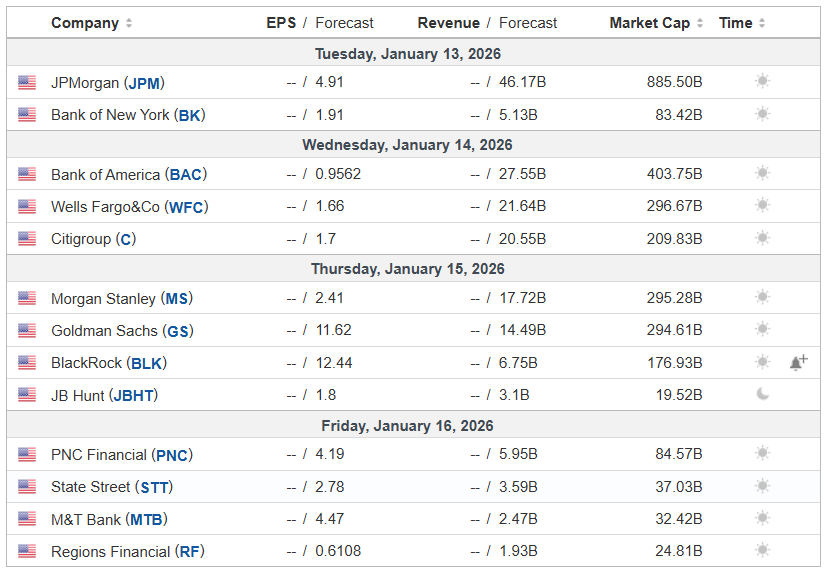The image size is (828, 573).
Task: Click the EPS column header
Action: click(x=281, y=23)
